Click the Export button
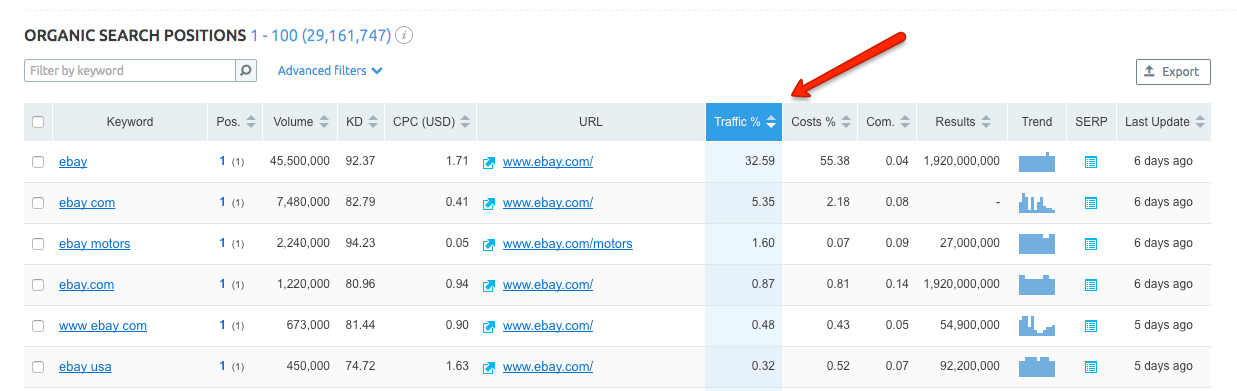1237x391 pixels. [1173, 72]
